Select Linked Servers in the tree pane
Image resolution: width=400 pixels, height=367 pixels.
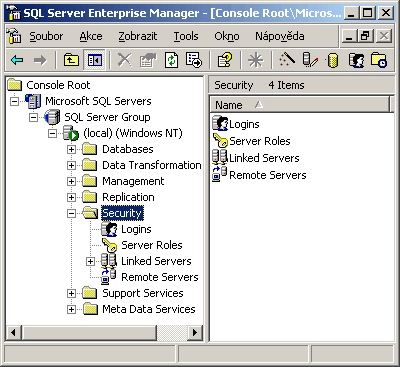pos(156,261)
